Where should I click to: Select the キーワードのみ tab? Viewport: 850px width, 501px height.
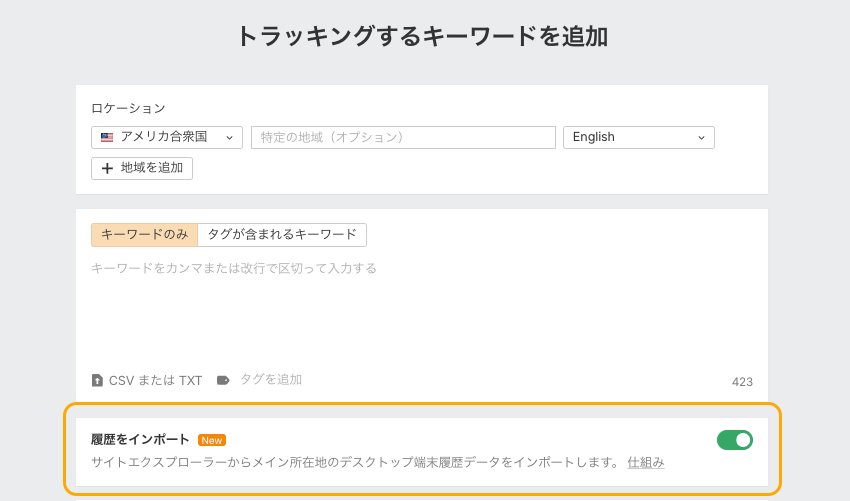click(144, 234)
